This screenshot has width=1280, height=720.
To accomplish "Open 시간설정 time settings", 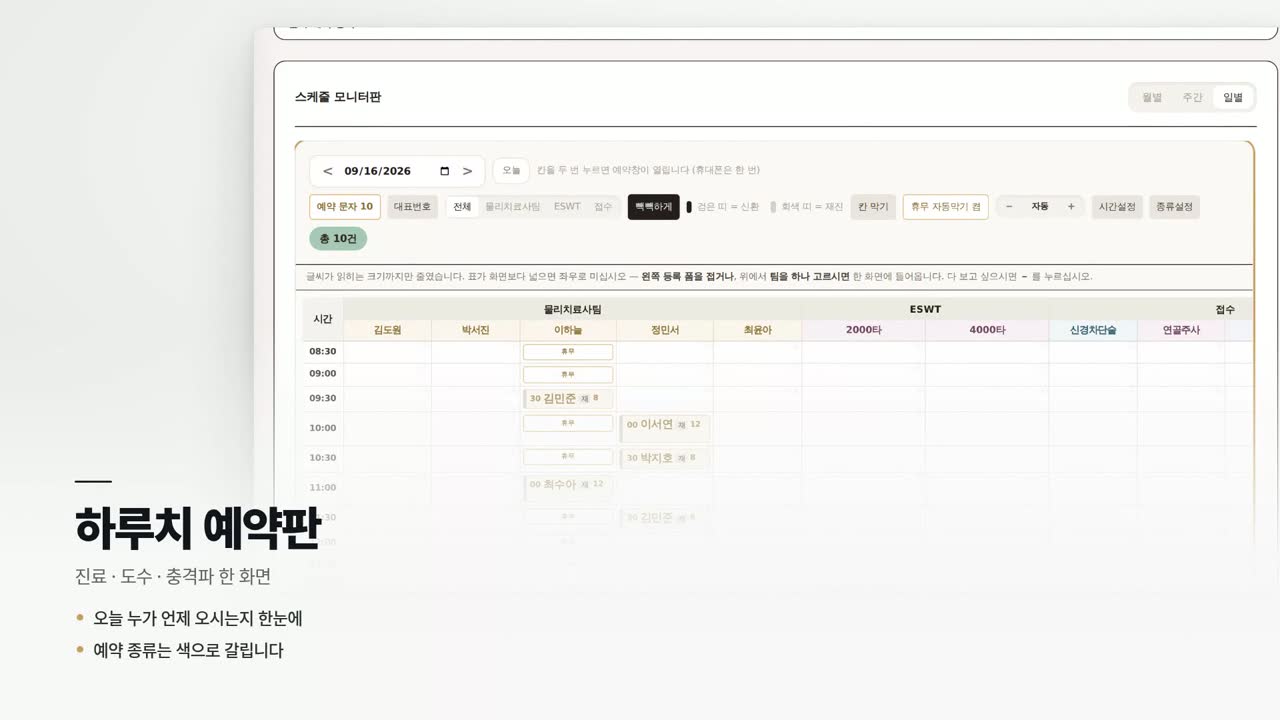I will (x=1117, y=207).
